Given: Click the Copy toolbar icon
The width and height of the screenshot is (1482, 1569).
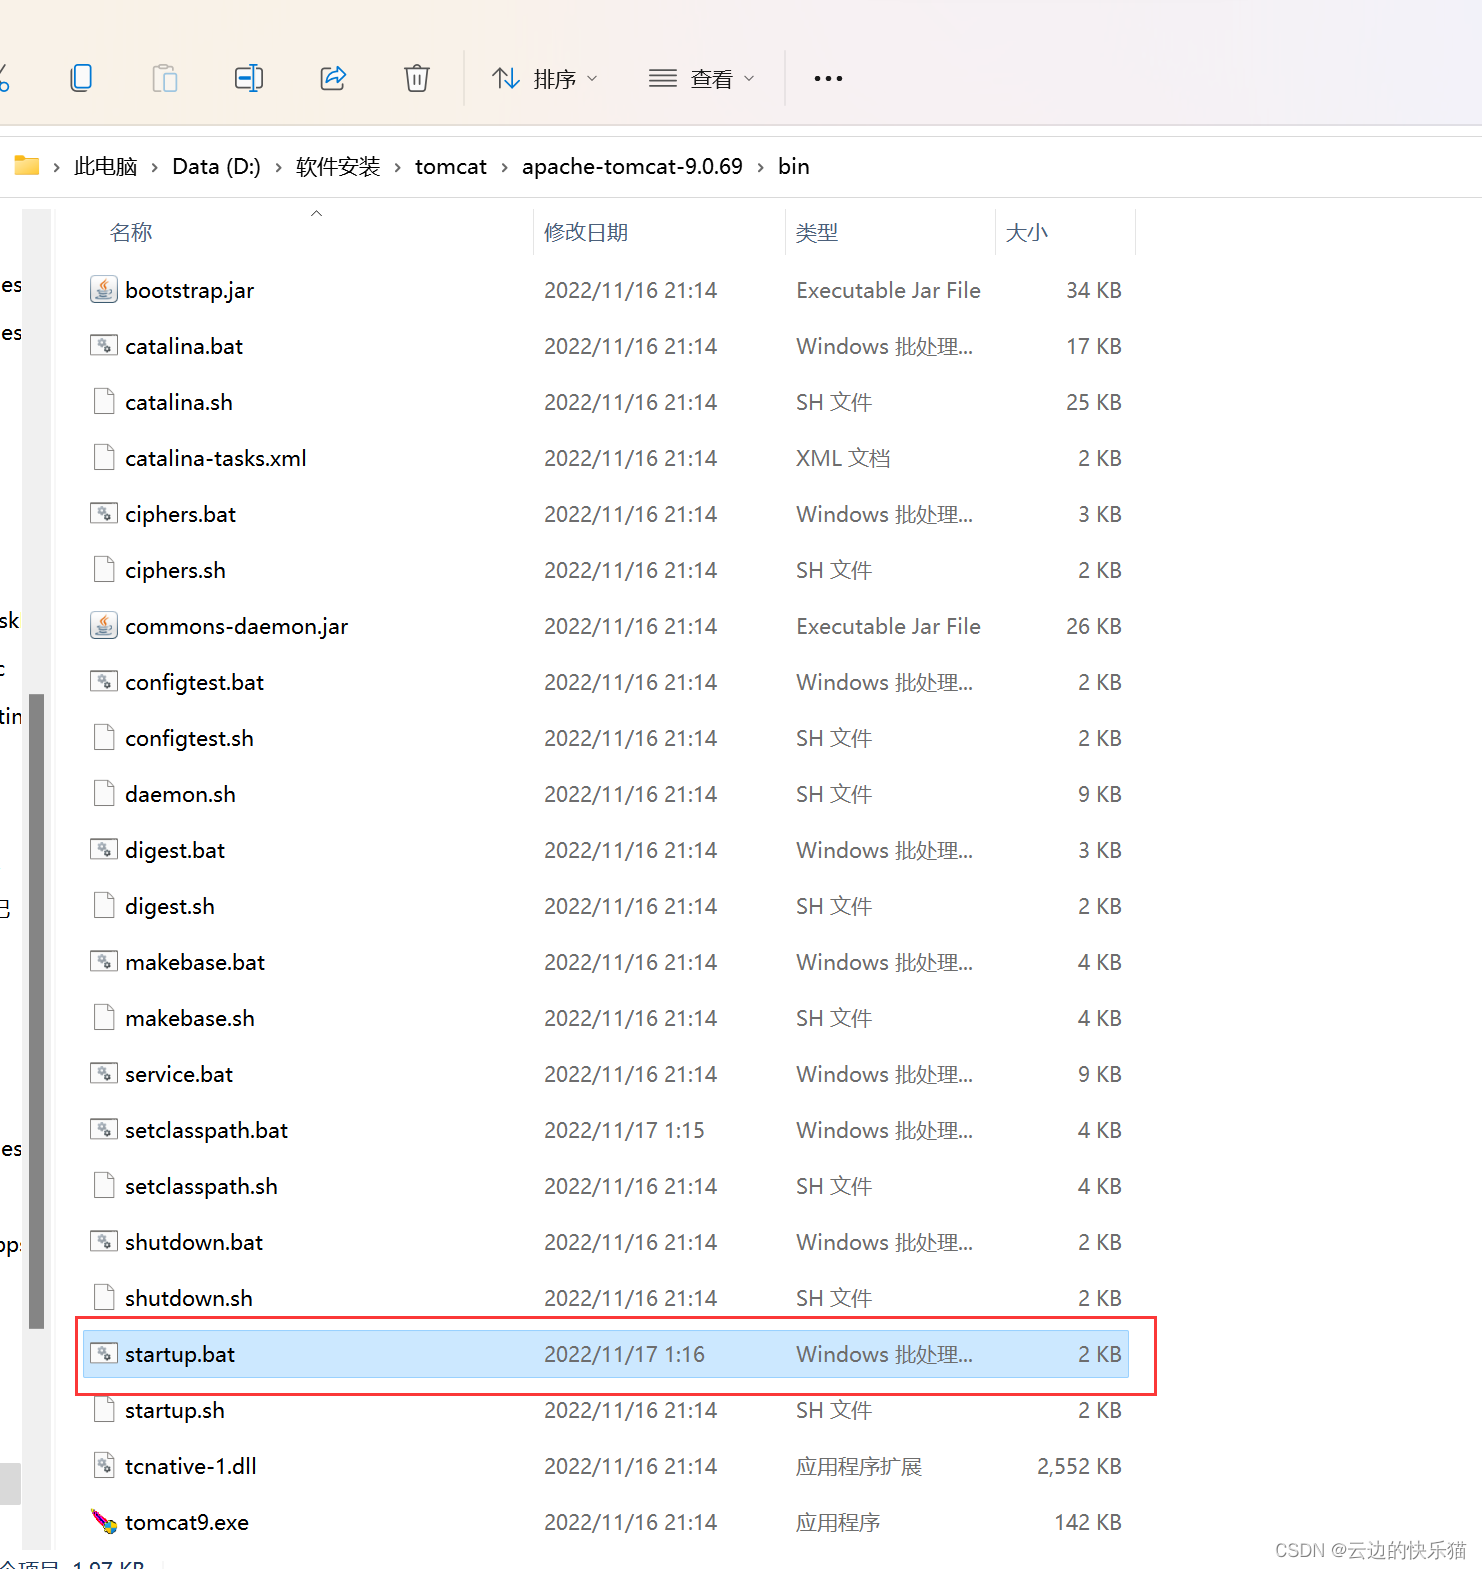Looking at the screenshot, I should point(81,78).
